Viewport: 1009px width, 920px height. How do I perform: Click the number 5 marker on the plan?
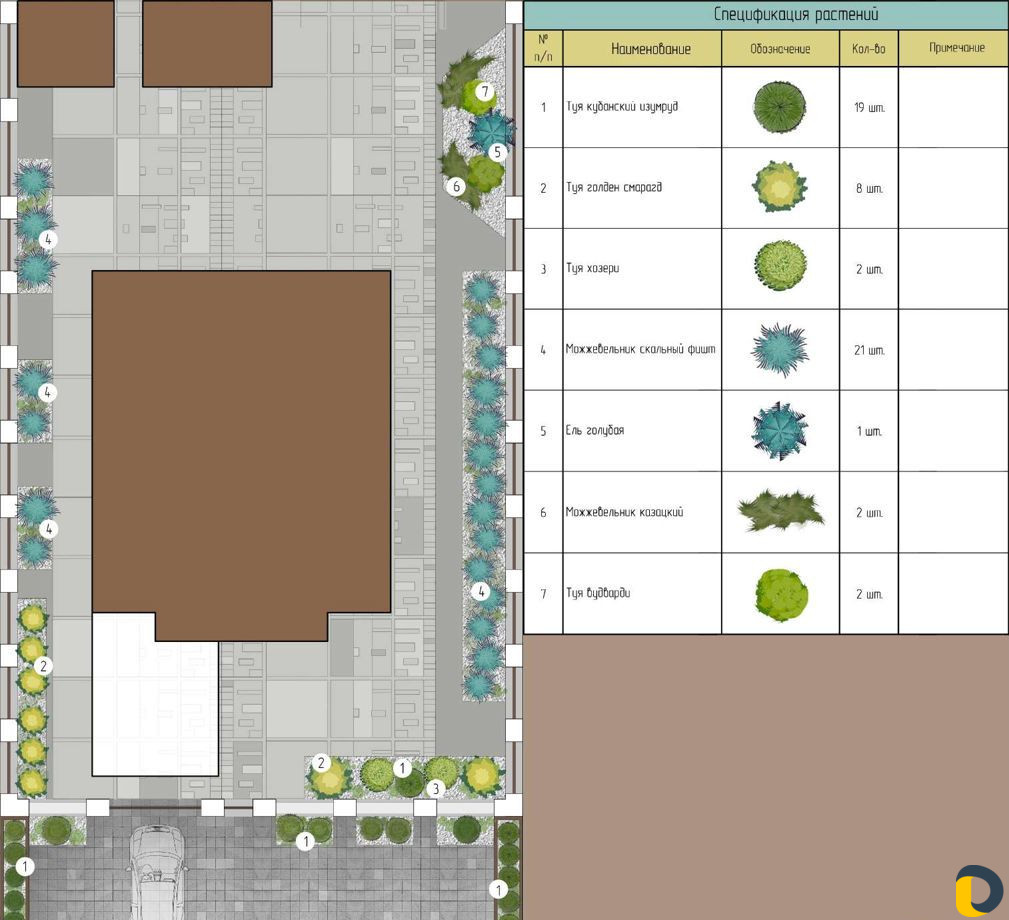coord(497,152)
